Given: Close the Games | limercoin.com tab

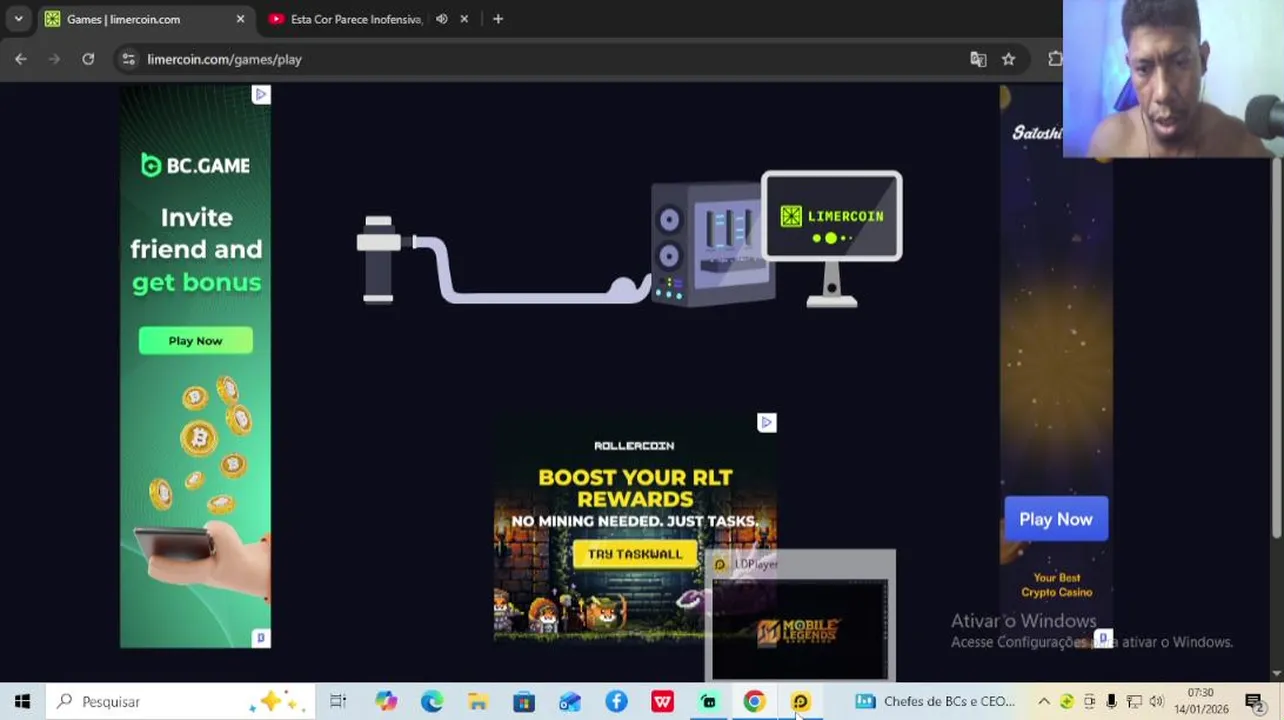Looking at the screenshot, I should click(240, 19).
